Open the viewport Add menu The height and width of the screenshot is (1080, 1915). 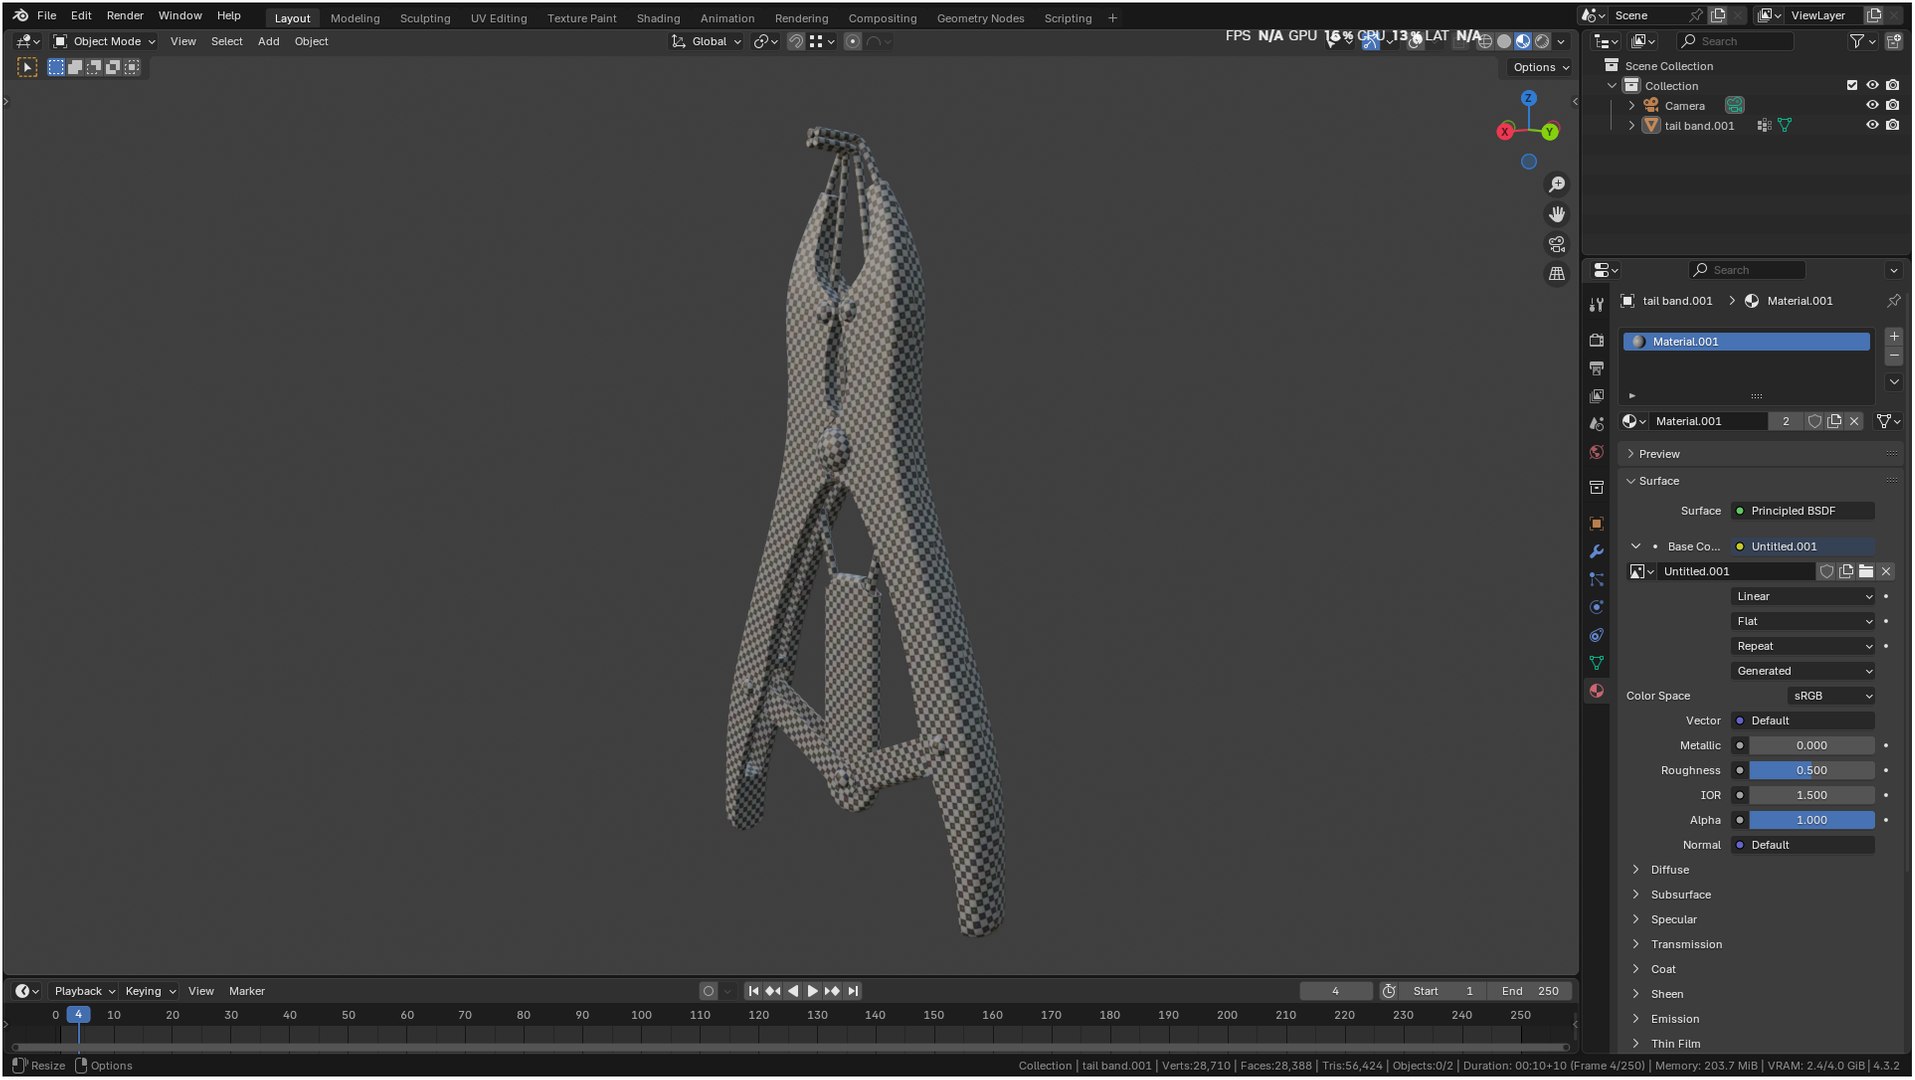pos(268,42)
